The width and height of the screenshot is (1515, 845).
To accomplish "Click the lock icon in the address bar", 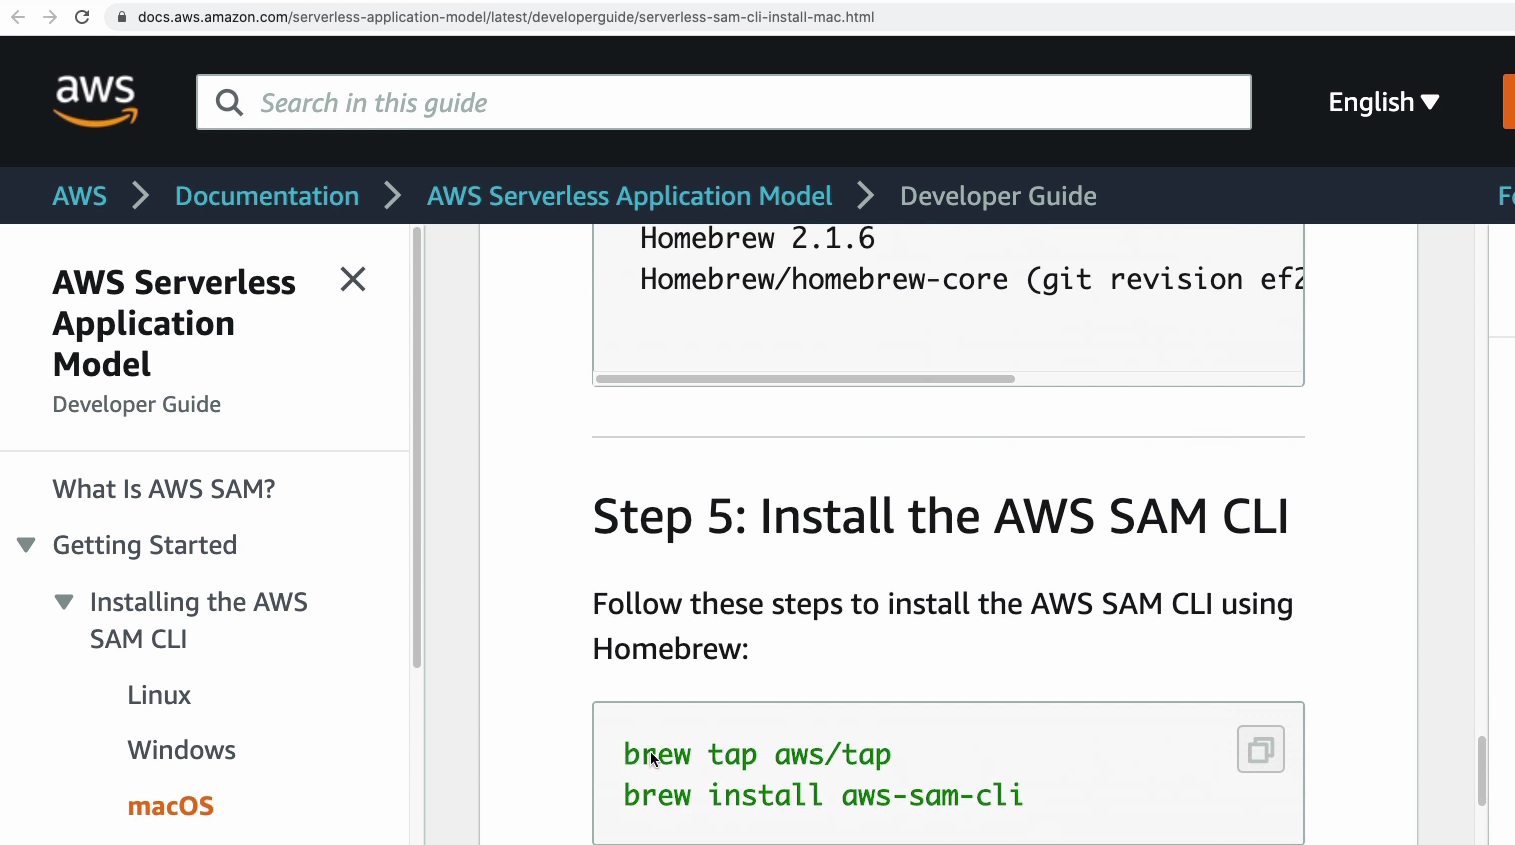I will pyautogui.click(x=121, y=17).
